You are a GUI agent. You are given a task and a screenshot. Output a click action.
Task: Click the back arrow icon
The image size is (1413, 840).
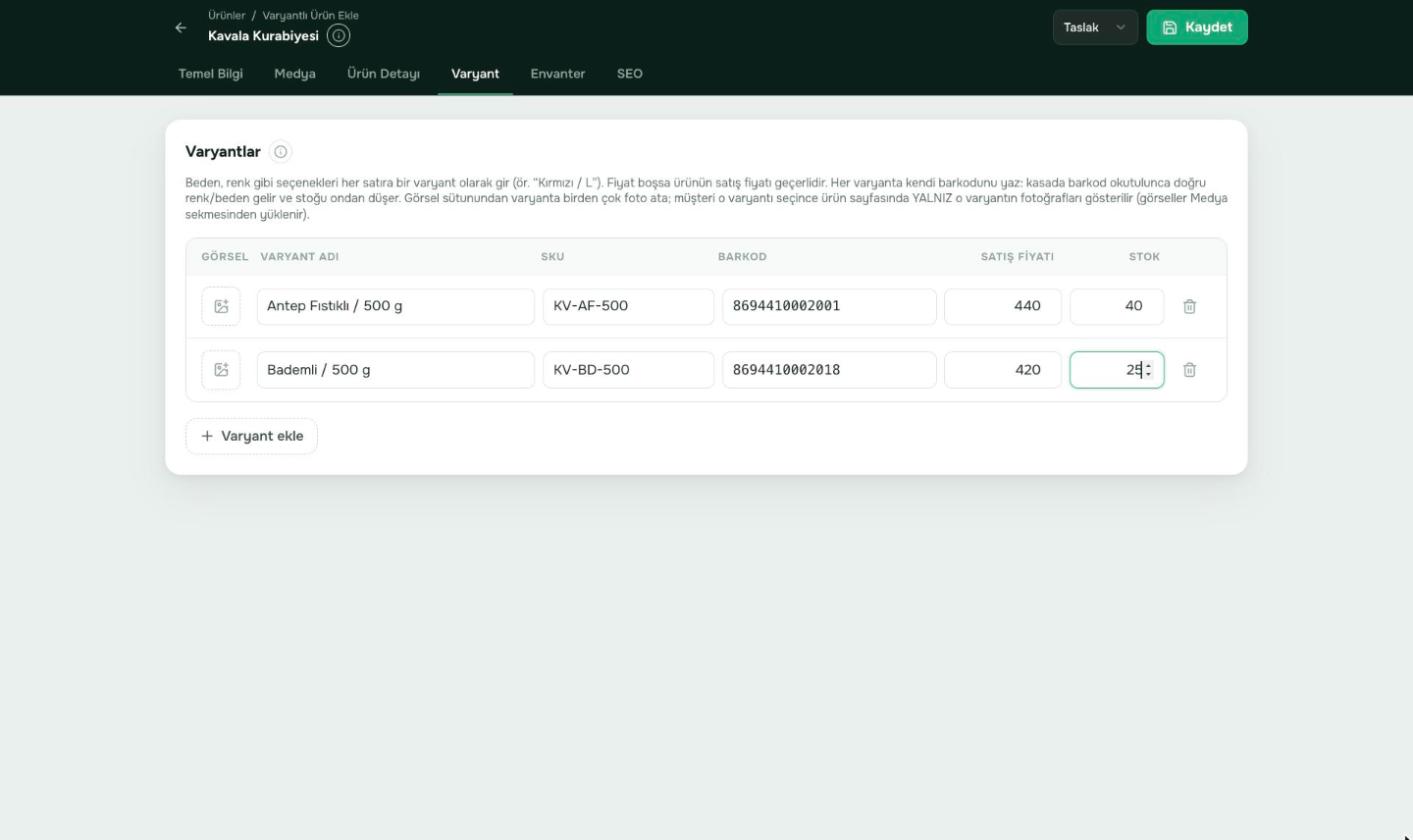click(x=180, y=28)
